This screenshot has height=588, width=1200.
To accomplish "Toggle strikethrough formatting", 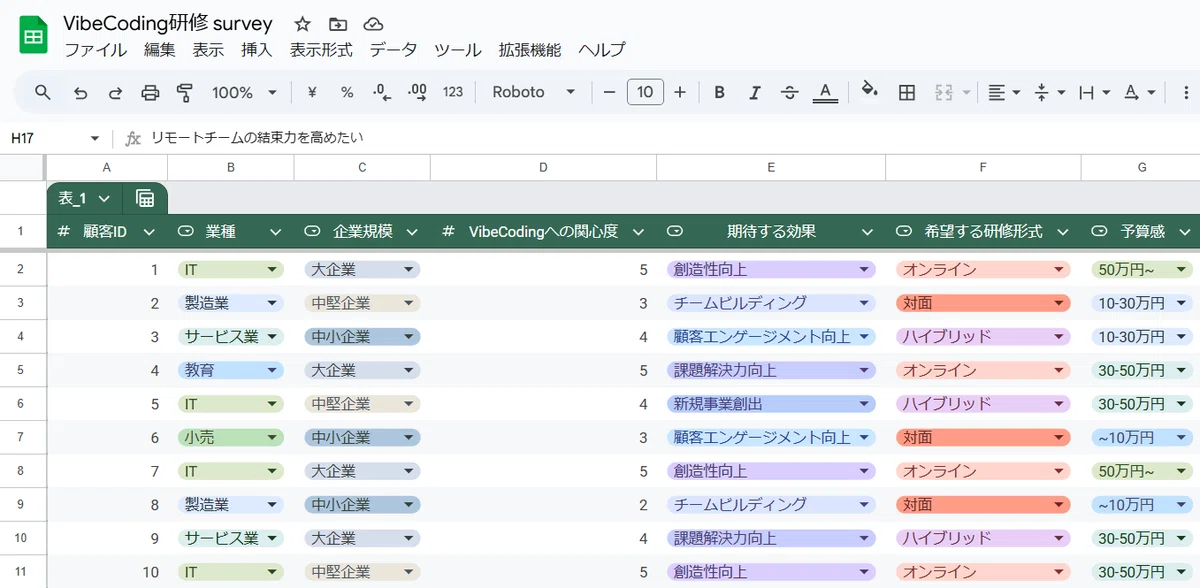I will [x=789, y=92].
